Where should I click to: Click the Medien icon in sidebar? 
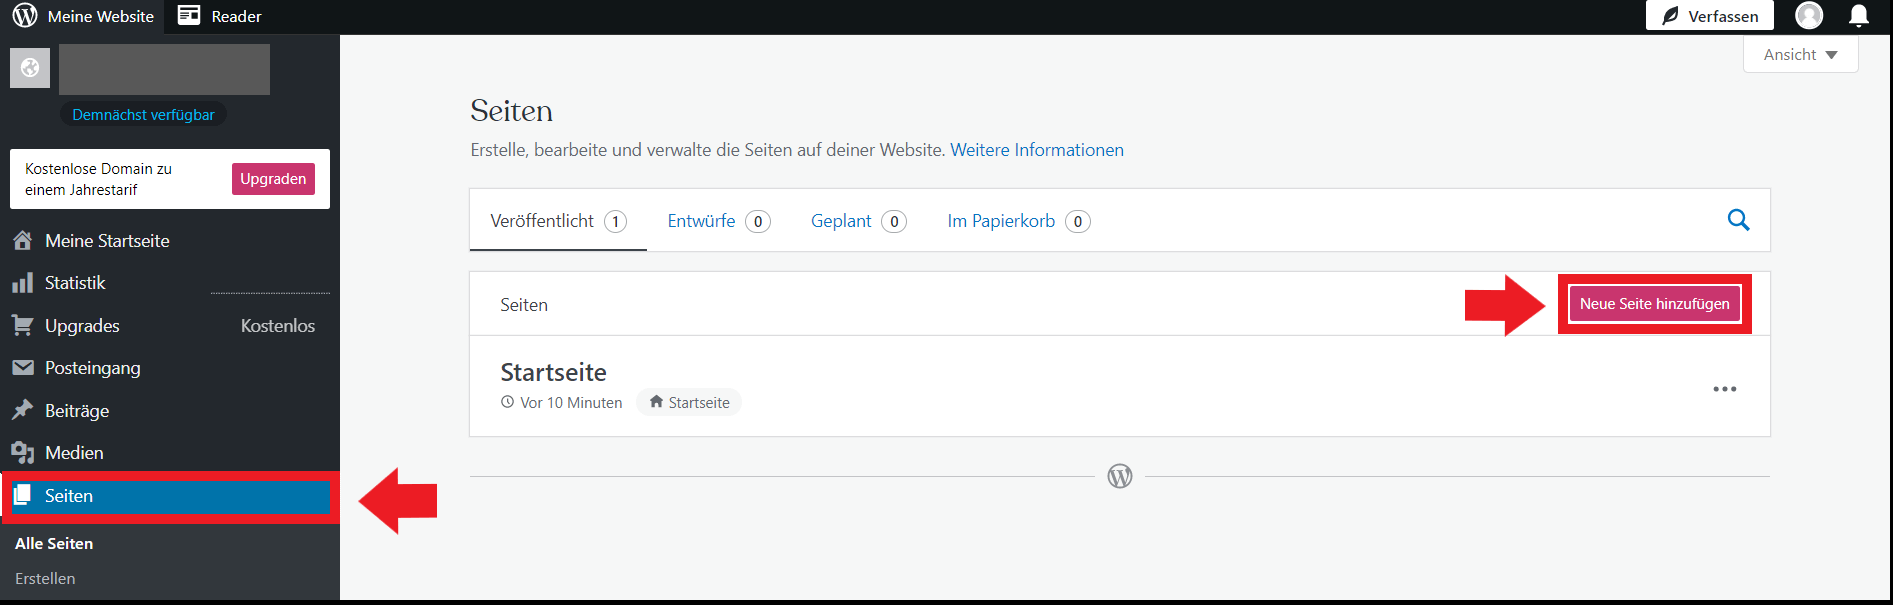coord(22,453)
